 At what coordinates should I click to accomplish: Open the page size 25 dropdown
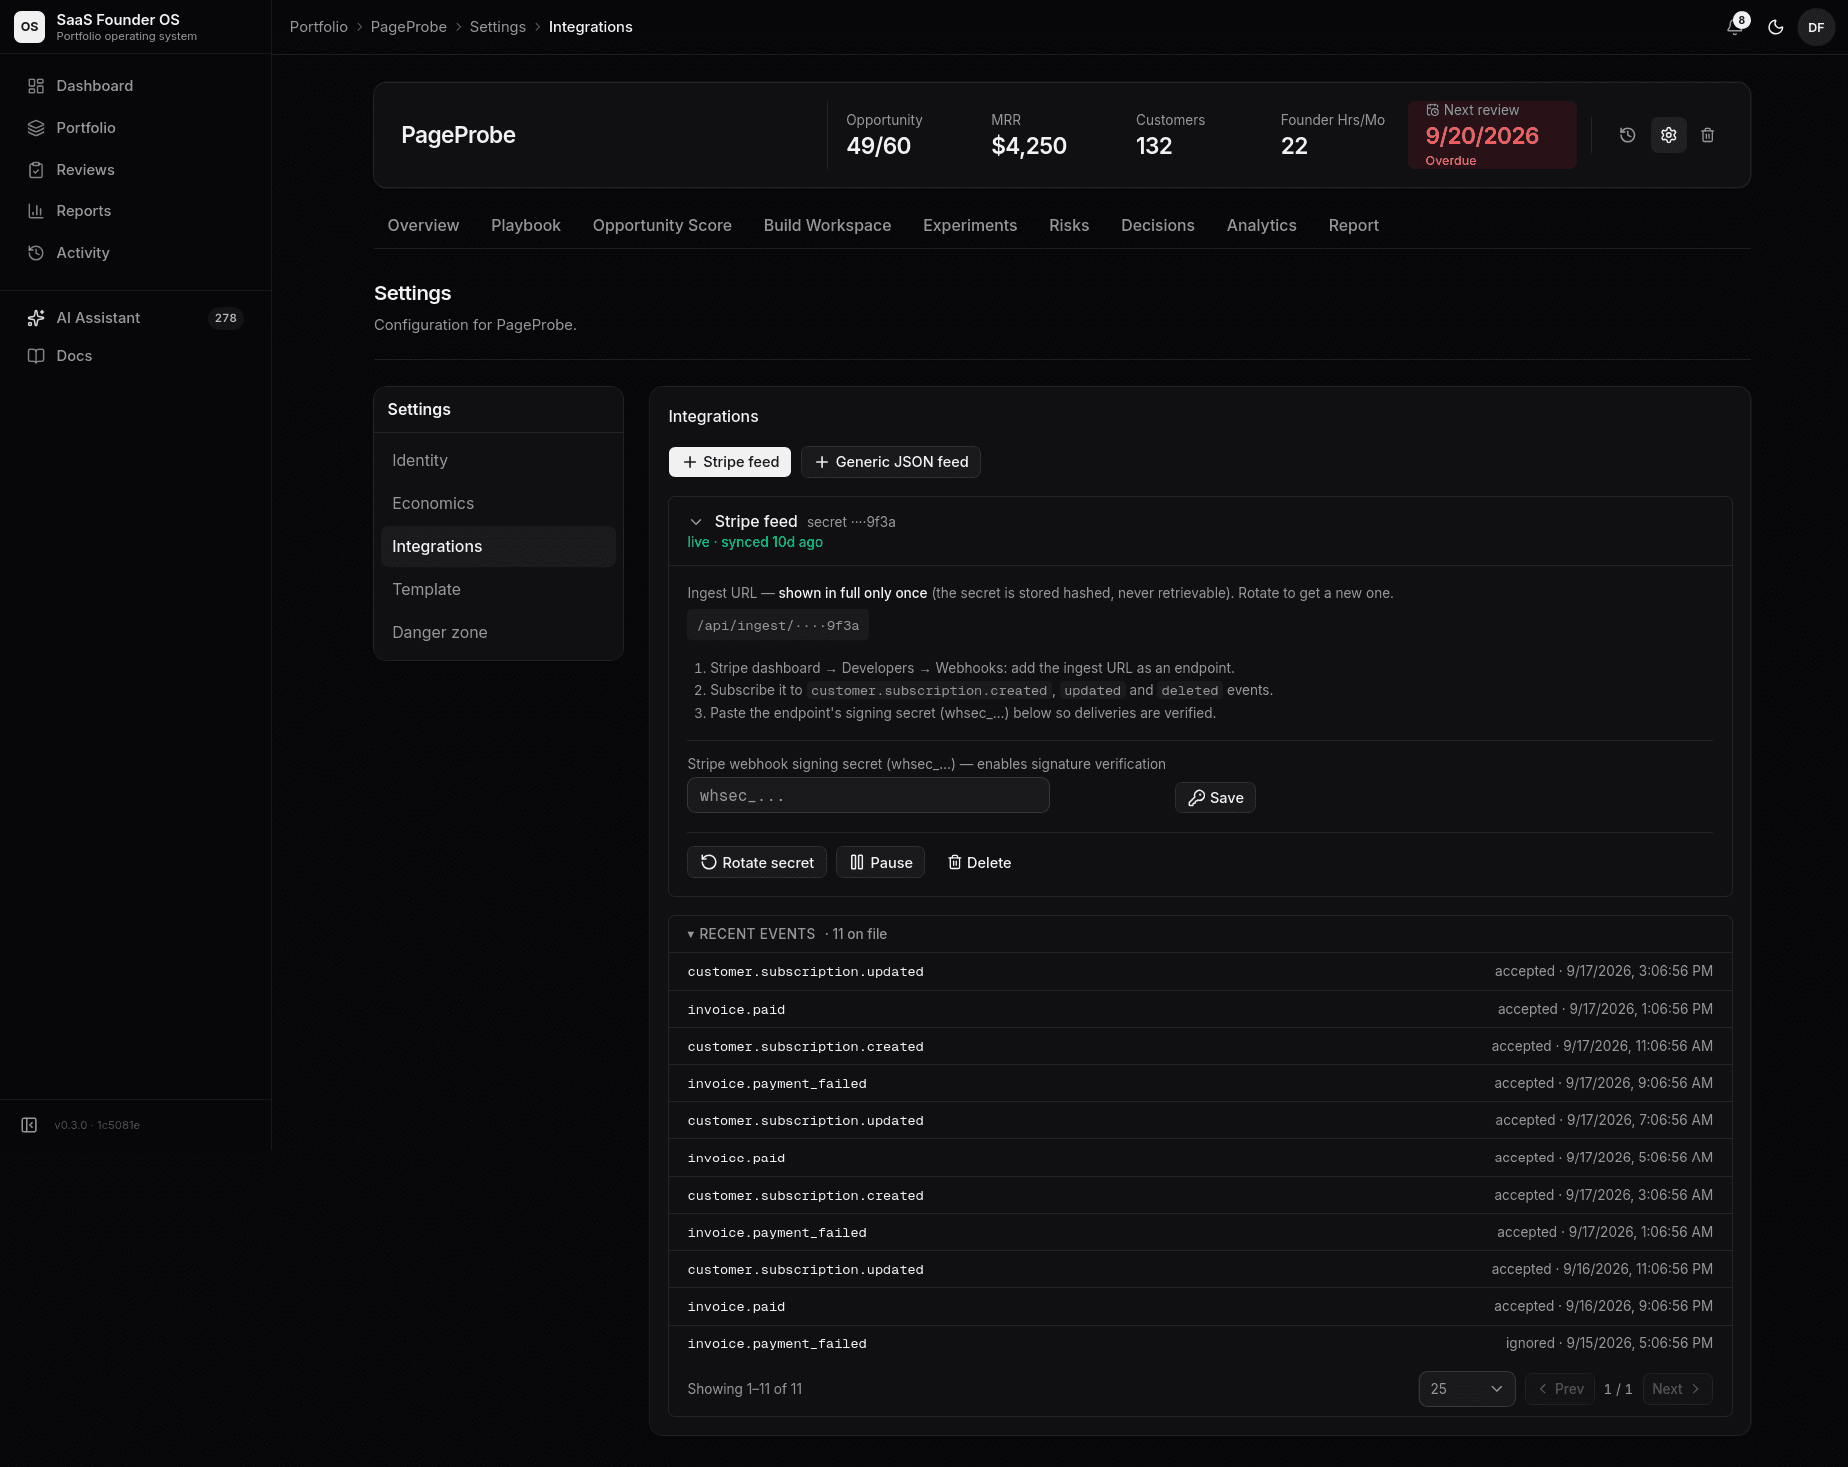coord(1467,1389)
